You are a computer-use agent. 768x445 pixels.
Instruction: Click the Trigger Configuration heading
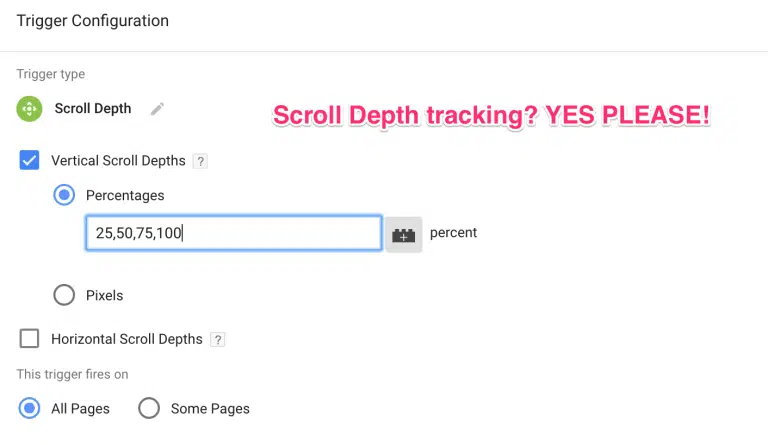coord(93,21)
